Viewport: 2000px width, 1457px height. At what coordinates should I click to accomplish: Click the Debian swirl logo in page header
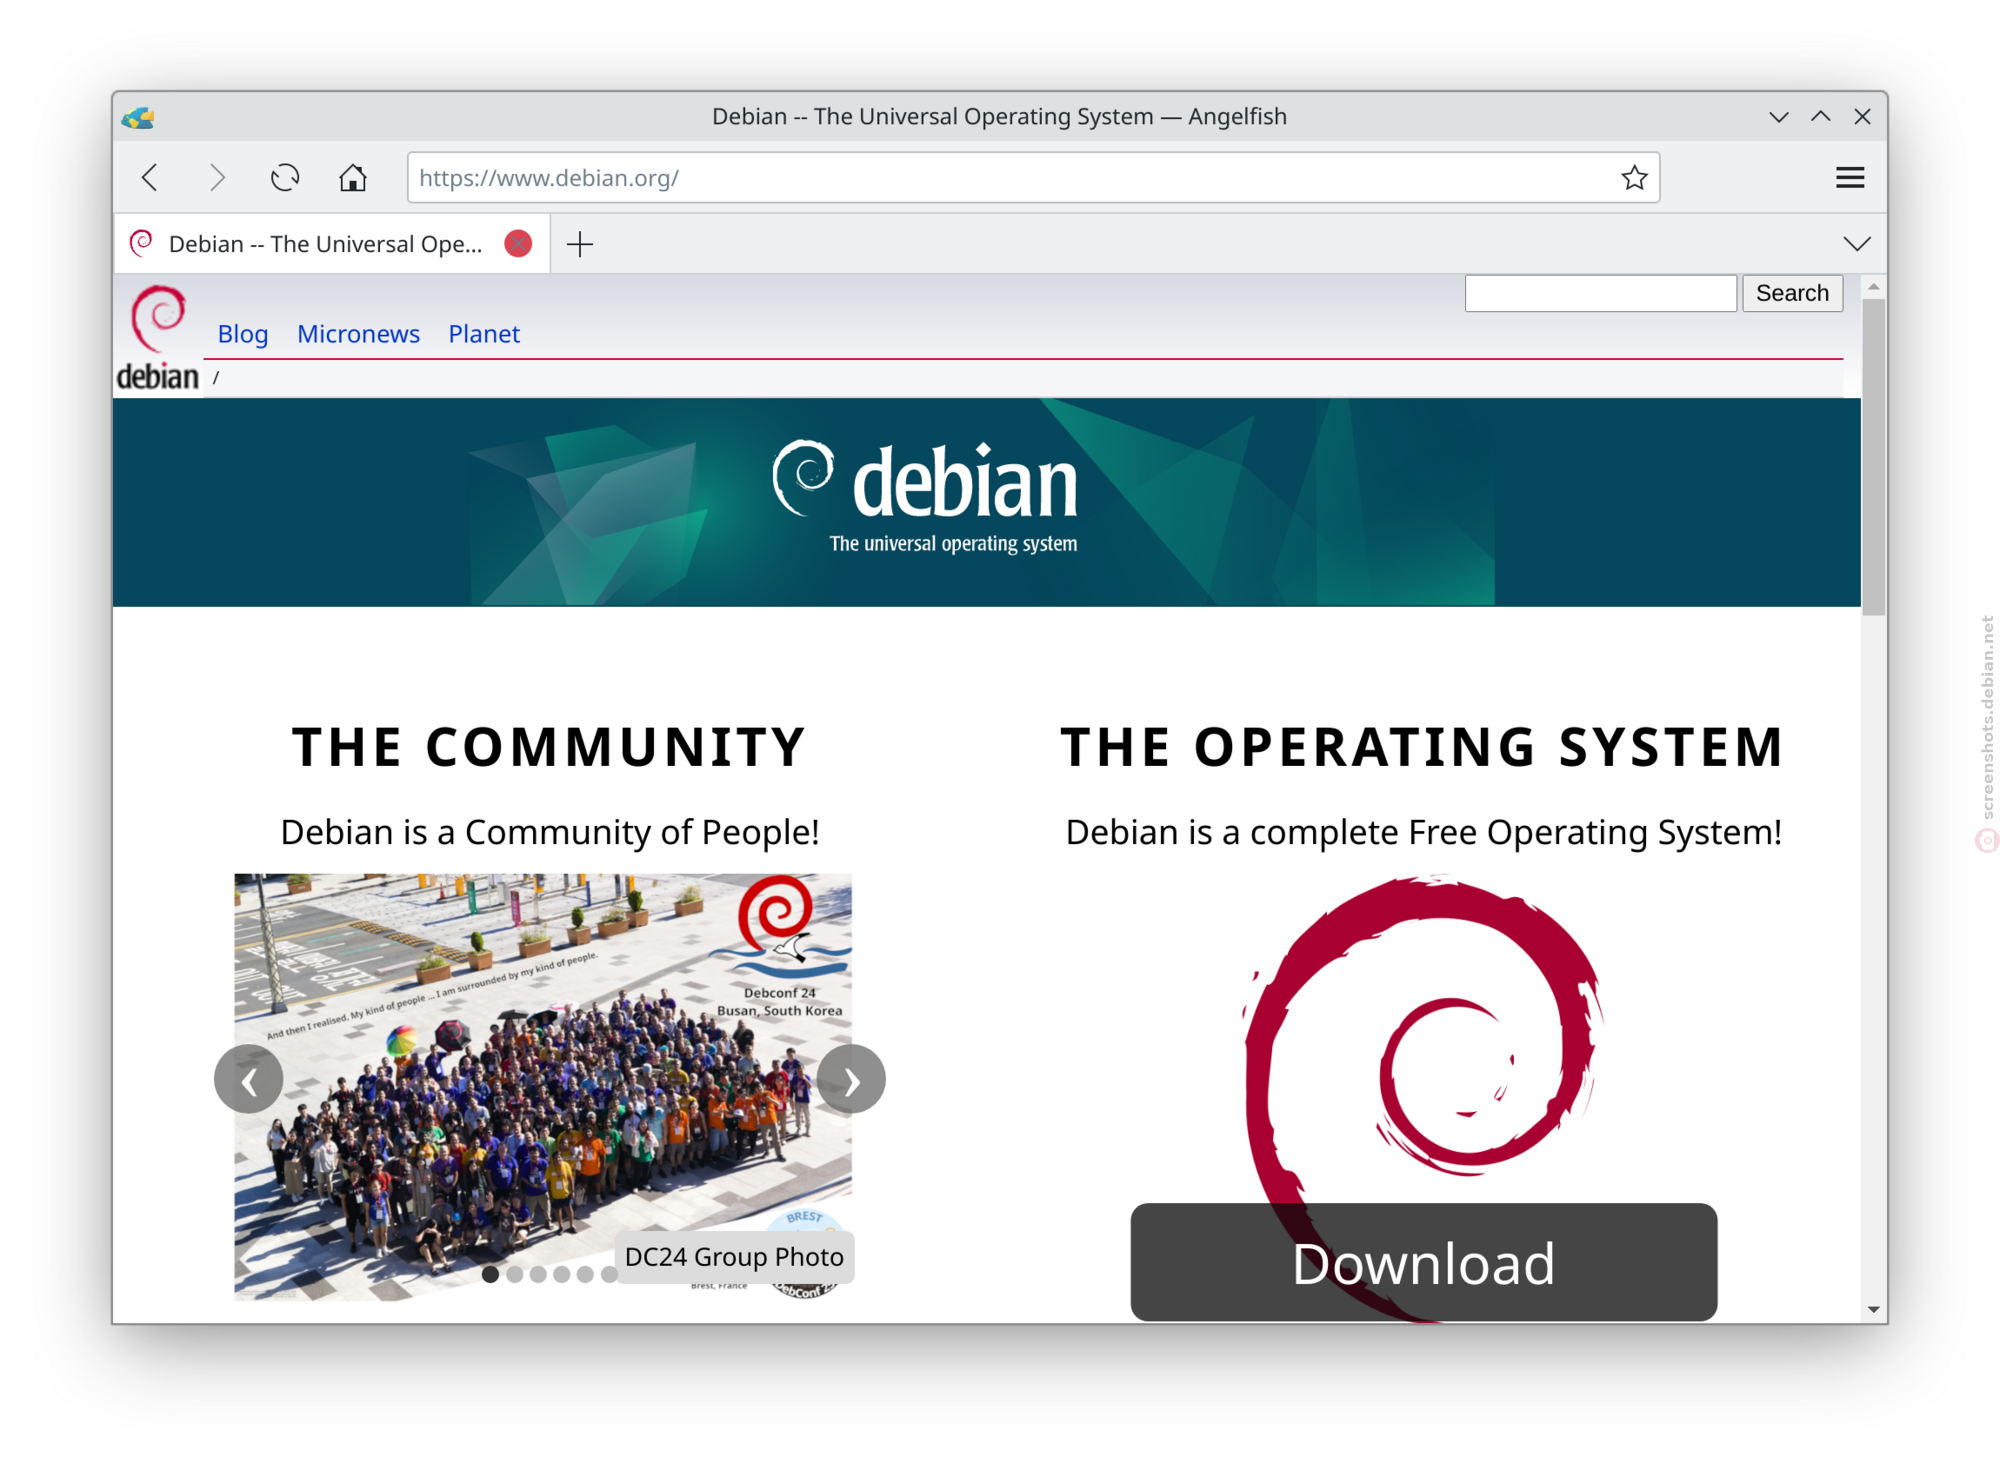click(x=158, y=338)
